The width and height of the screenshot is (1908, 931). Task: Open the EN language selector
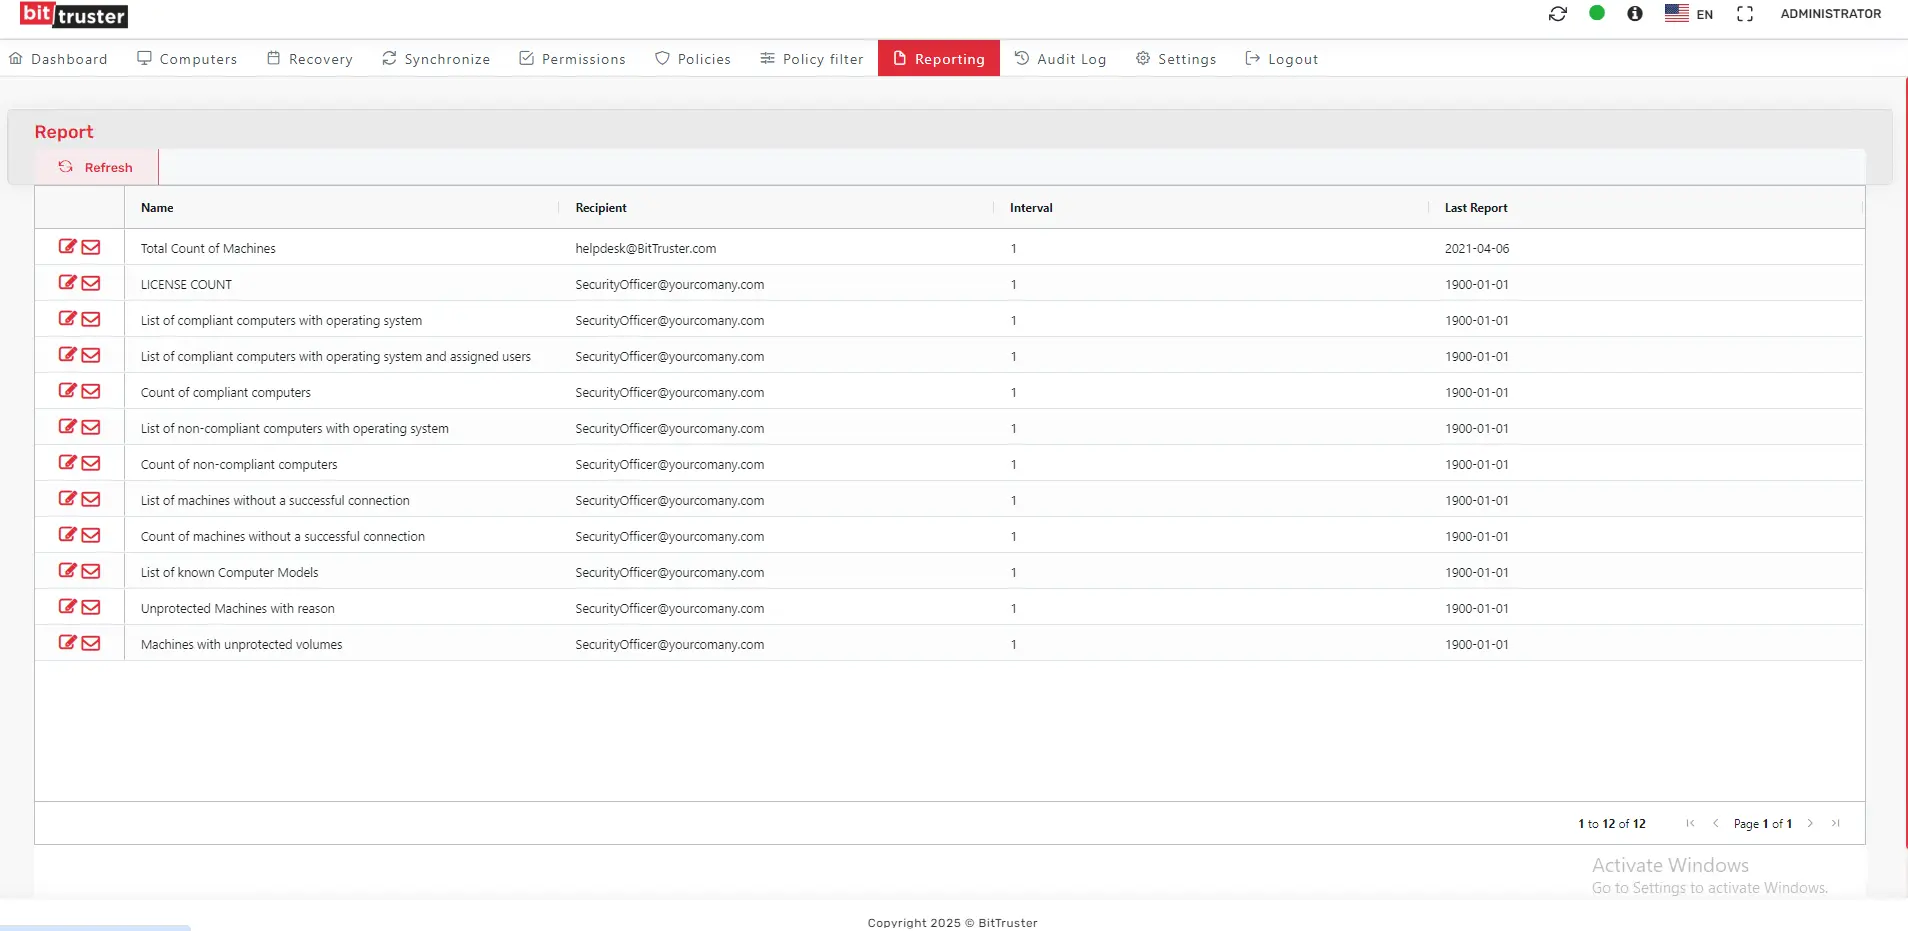[x=1692, y=14]
